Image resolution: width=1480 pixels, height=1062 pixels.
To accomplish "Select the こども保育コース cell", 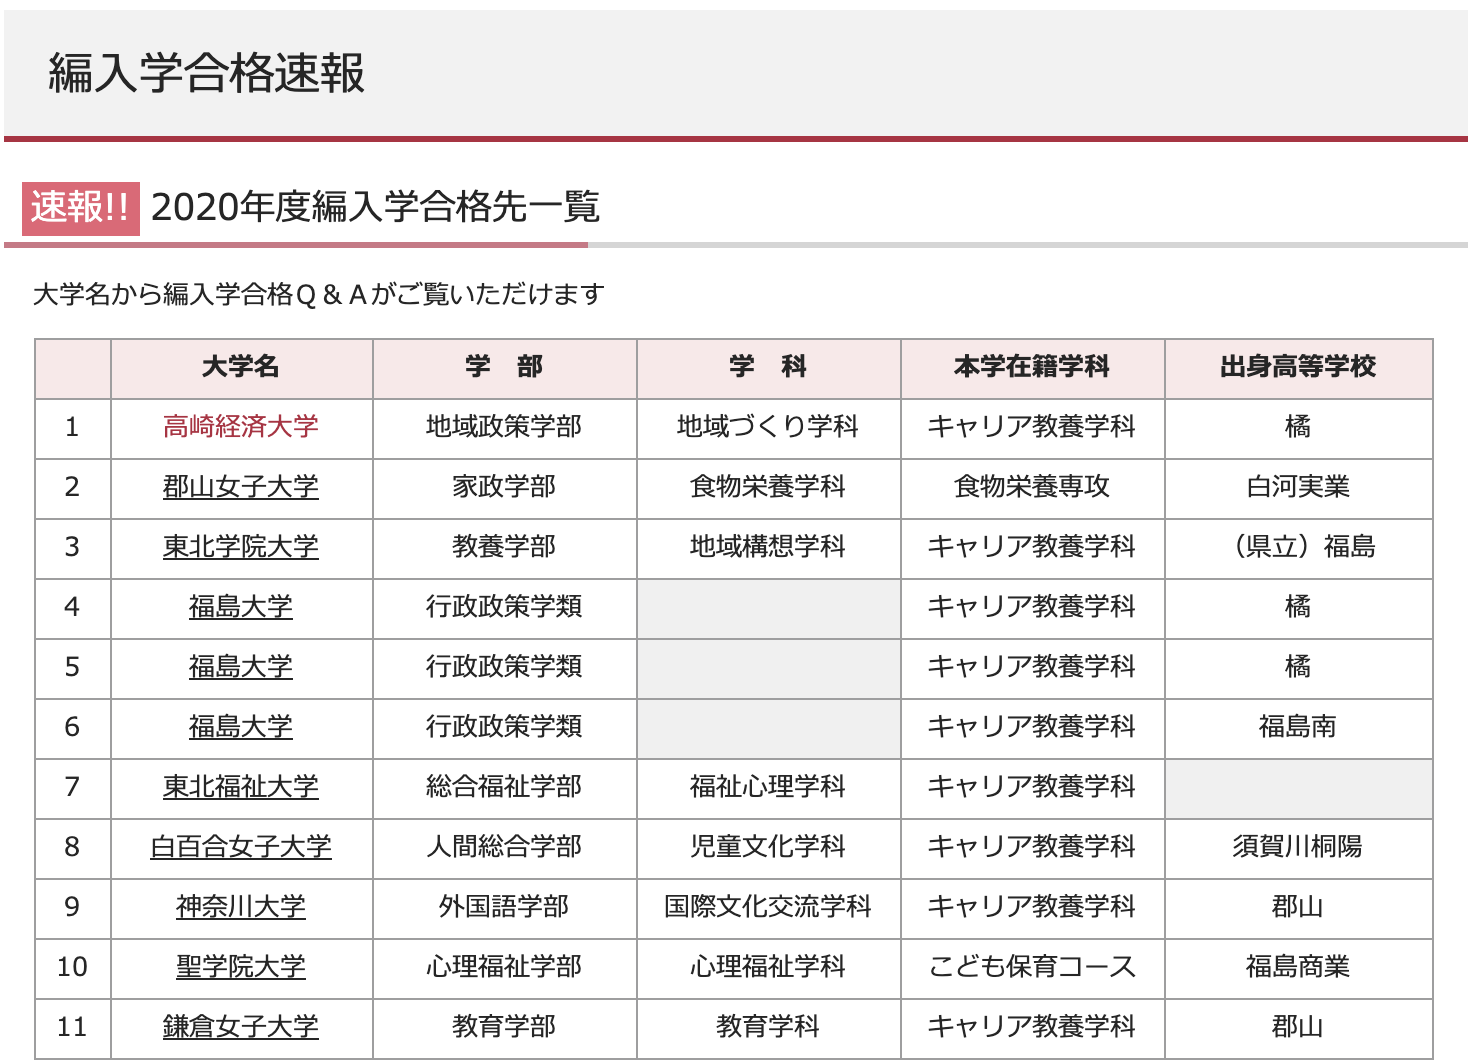I will pos(1032,967).
